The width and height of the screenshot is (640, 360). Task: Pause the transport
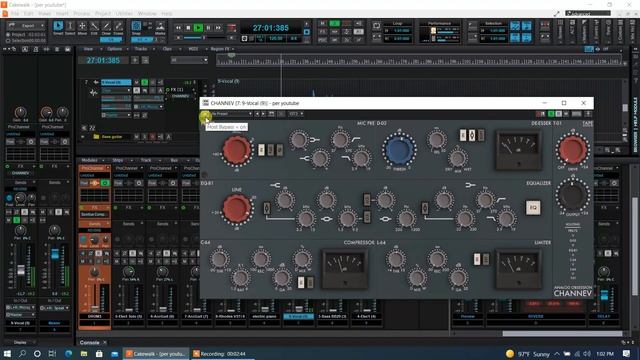(208, 28)
